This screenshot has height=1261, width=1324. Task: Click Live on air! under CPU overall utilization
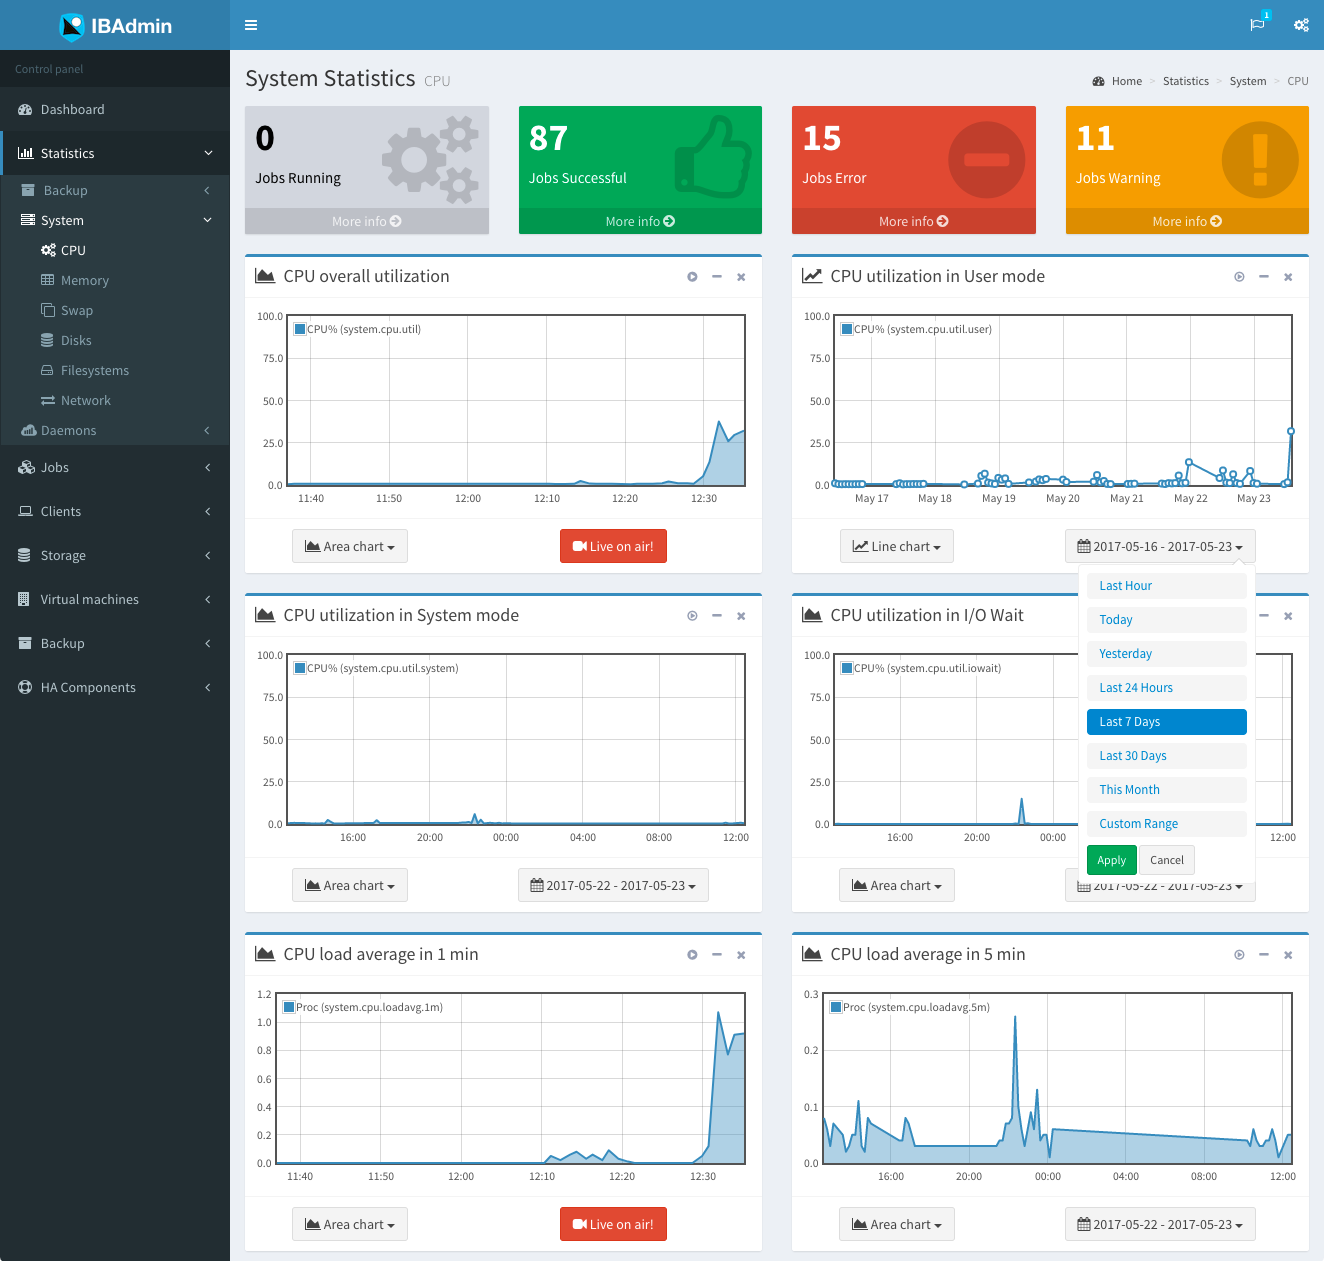coord(613,546)
